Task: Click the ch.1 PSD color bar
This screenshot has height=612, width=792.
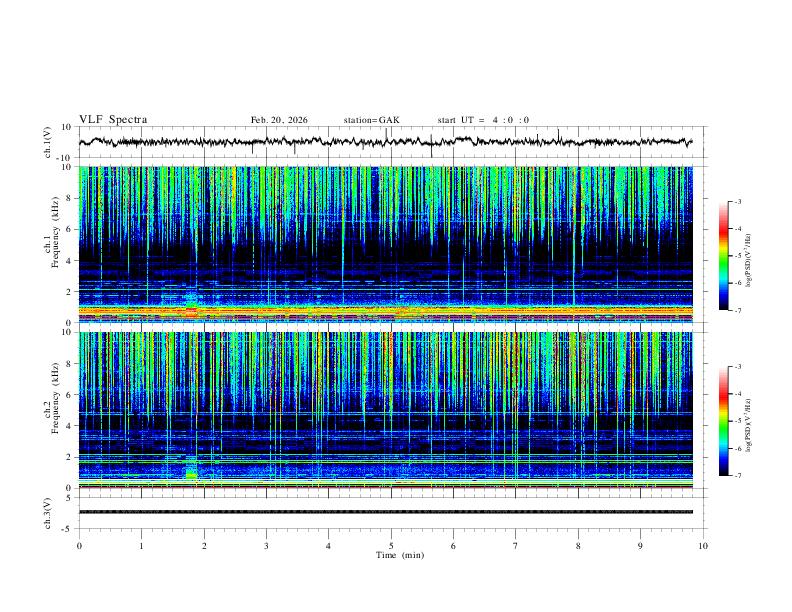Action: [723, 256]
